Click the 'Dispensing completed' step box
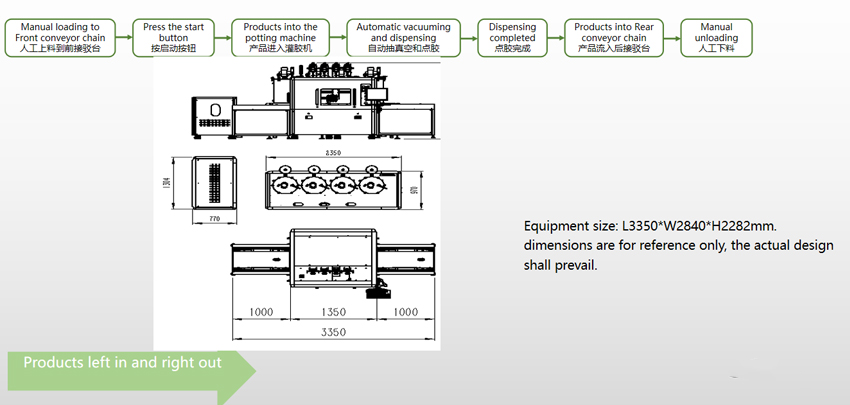 (512, 38)
